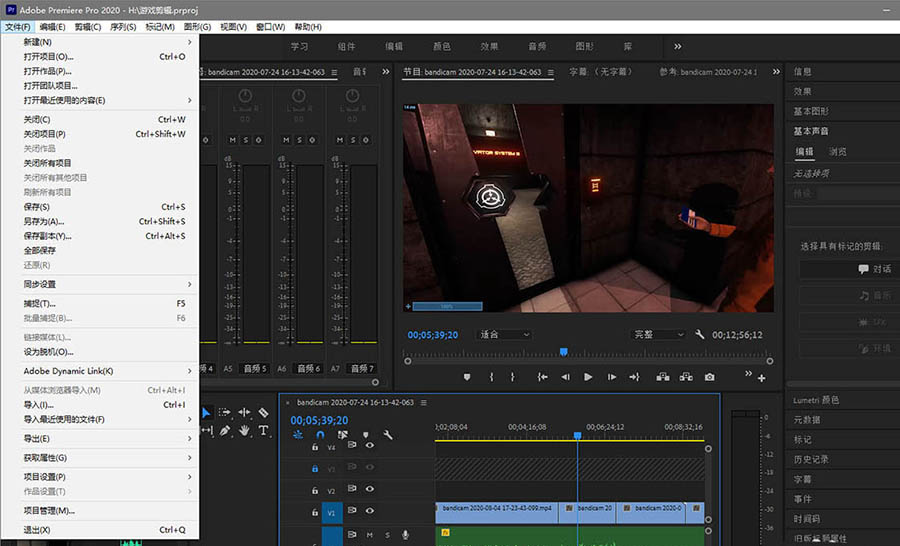Choose 另存为(A)... in File menu

point(45,222)
